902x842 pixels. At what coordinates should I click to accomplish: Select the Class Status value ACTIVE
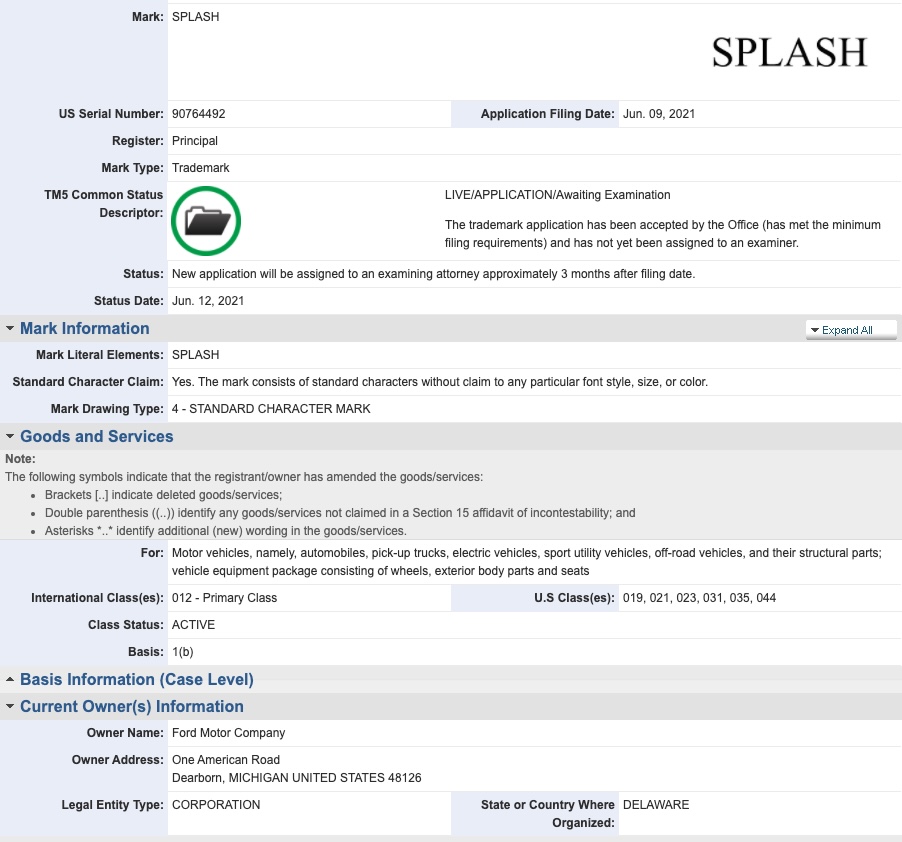pos(193,625)
